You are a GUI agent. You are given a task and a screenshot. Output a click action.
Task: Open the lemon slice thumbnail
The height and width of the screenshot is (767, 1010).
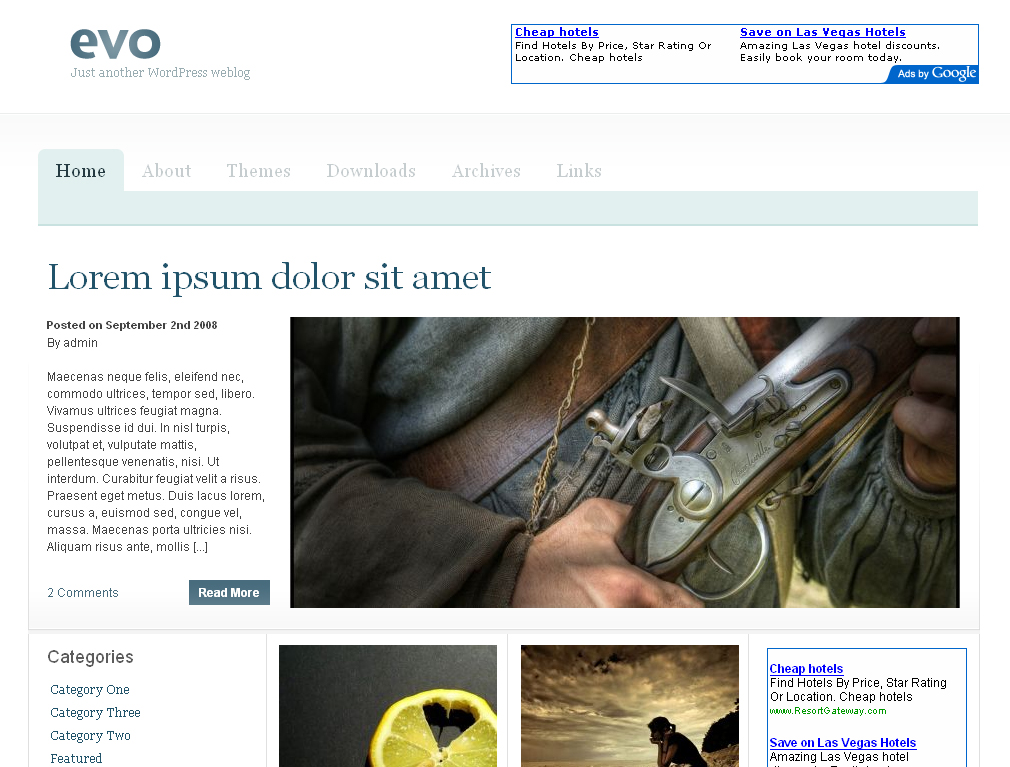point(388,706)
